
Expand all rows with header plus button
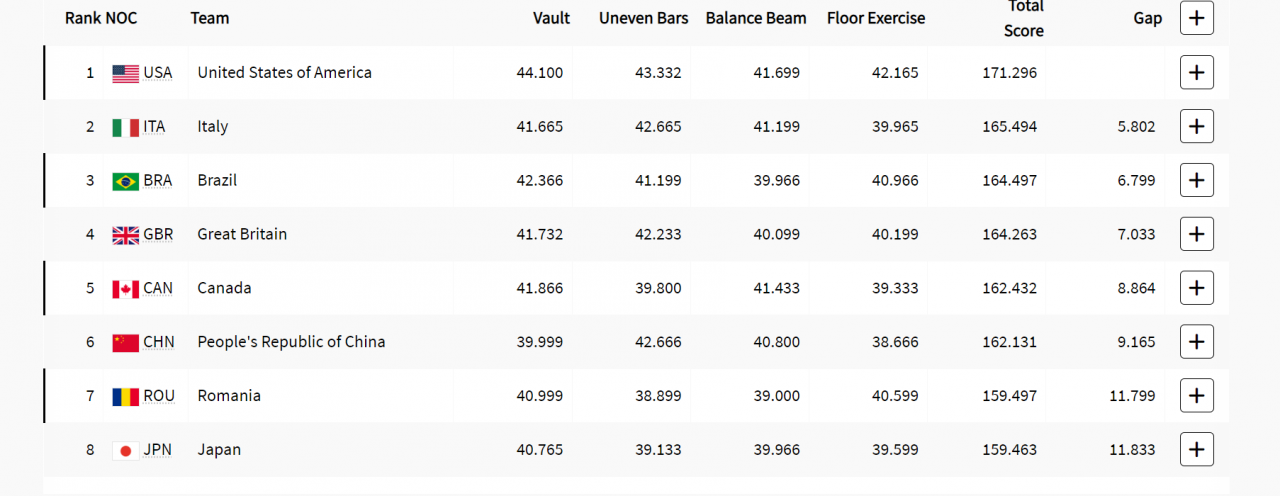[1197, 18]
